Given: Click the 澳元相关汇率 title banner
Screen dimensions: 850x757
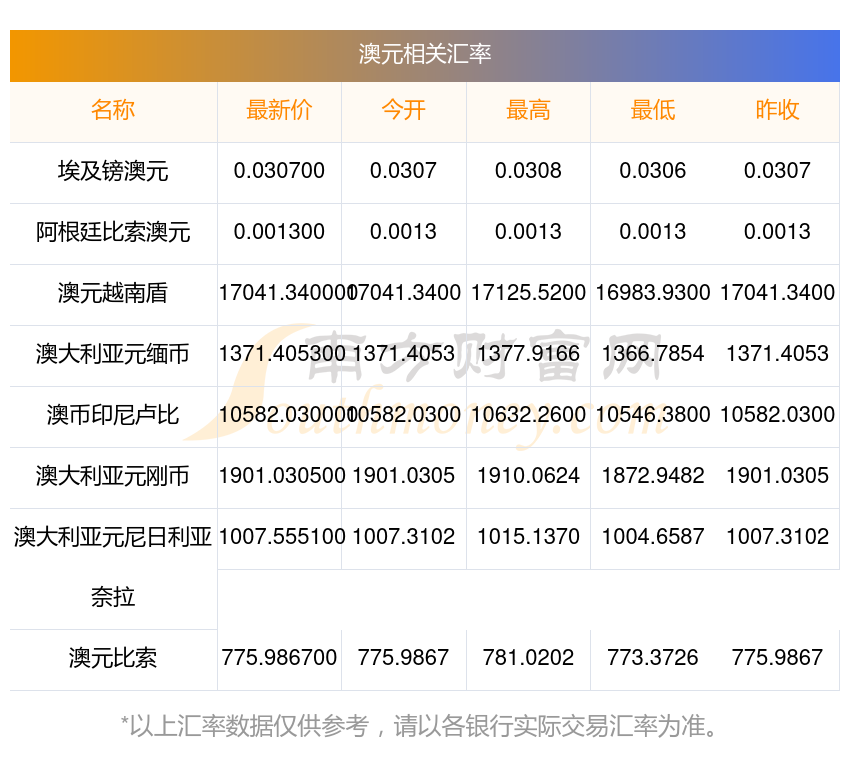Looking at the screenshot, I should [424, 56].
